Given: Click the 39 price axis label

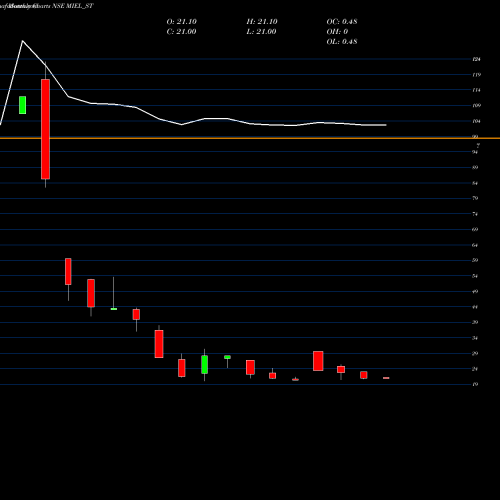Looking at the screenshot, I should point(475,322).
